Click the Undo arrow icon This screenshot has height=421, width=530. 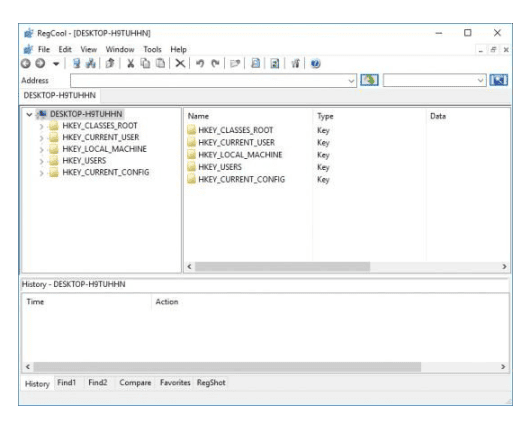[200, 64]
